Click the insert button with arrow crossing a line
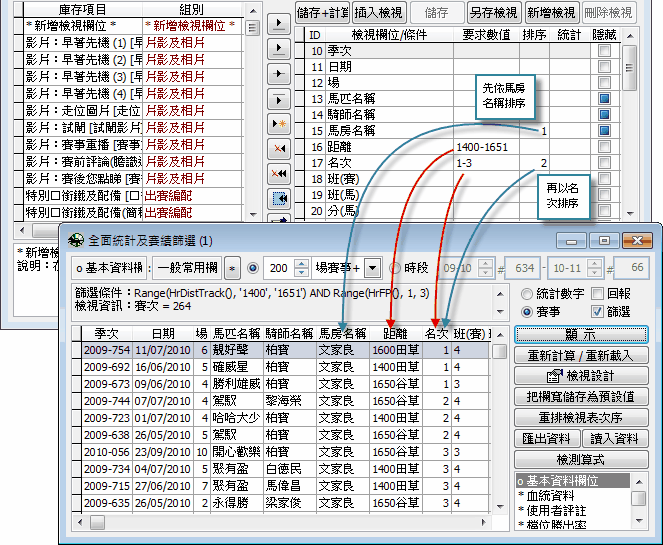663x545 pixels. (279, 74)
